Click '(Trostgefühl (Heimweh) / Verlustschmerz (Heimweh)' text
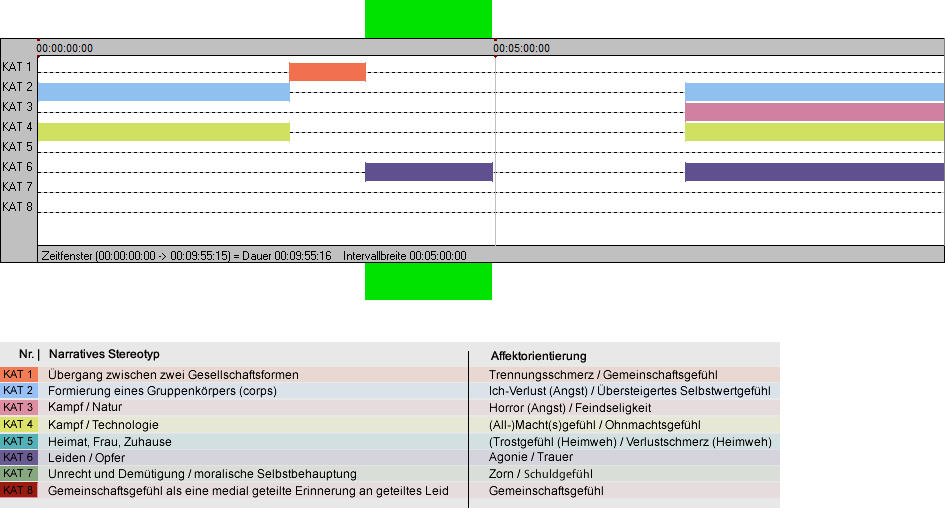Screen dimensions: 945x530 [x=630, y=441]
